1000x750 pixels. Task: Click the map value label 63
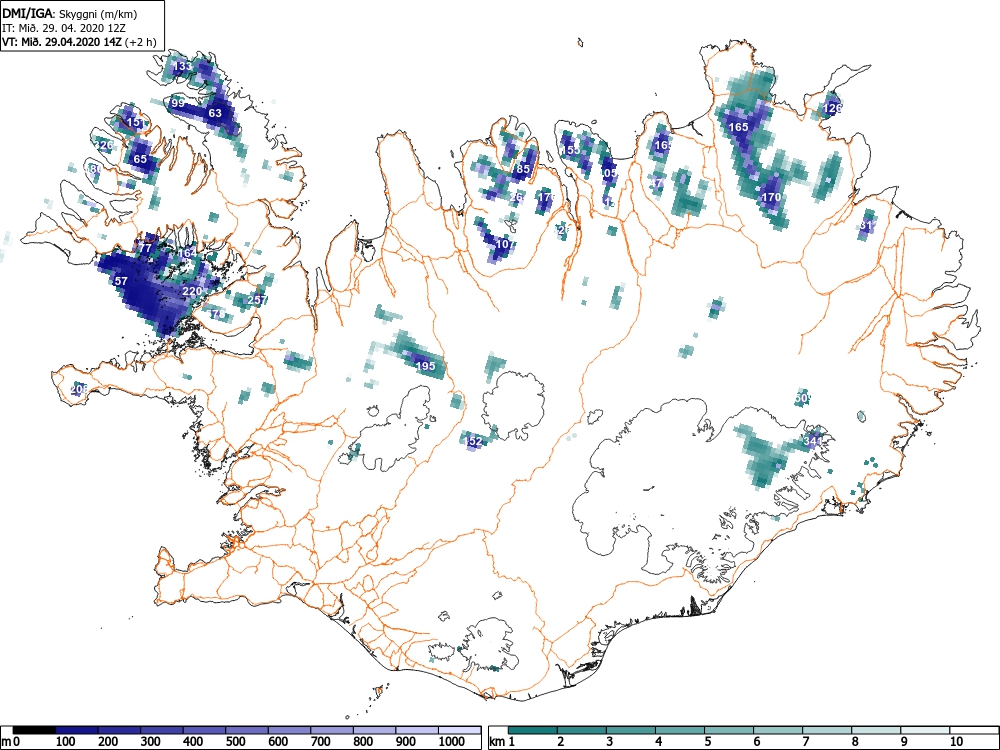pos(215,114)
